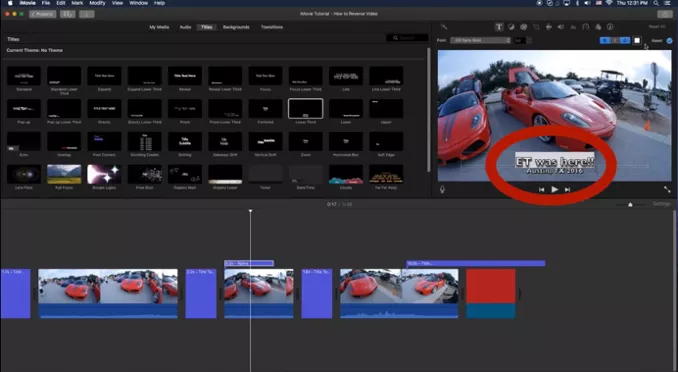The image size is (678, 372).
Task: Select the Boogie Lights title thumbnail
Action: (x=104, y=174)
